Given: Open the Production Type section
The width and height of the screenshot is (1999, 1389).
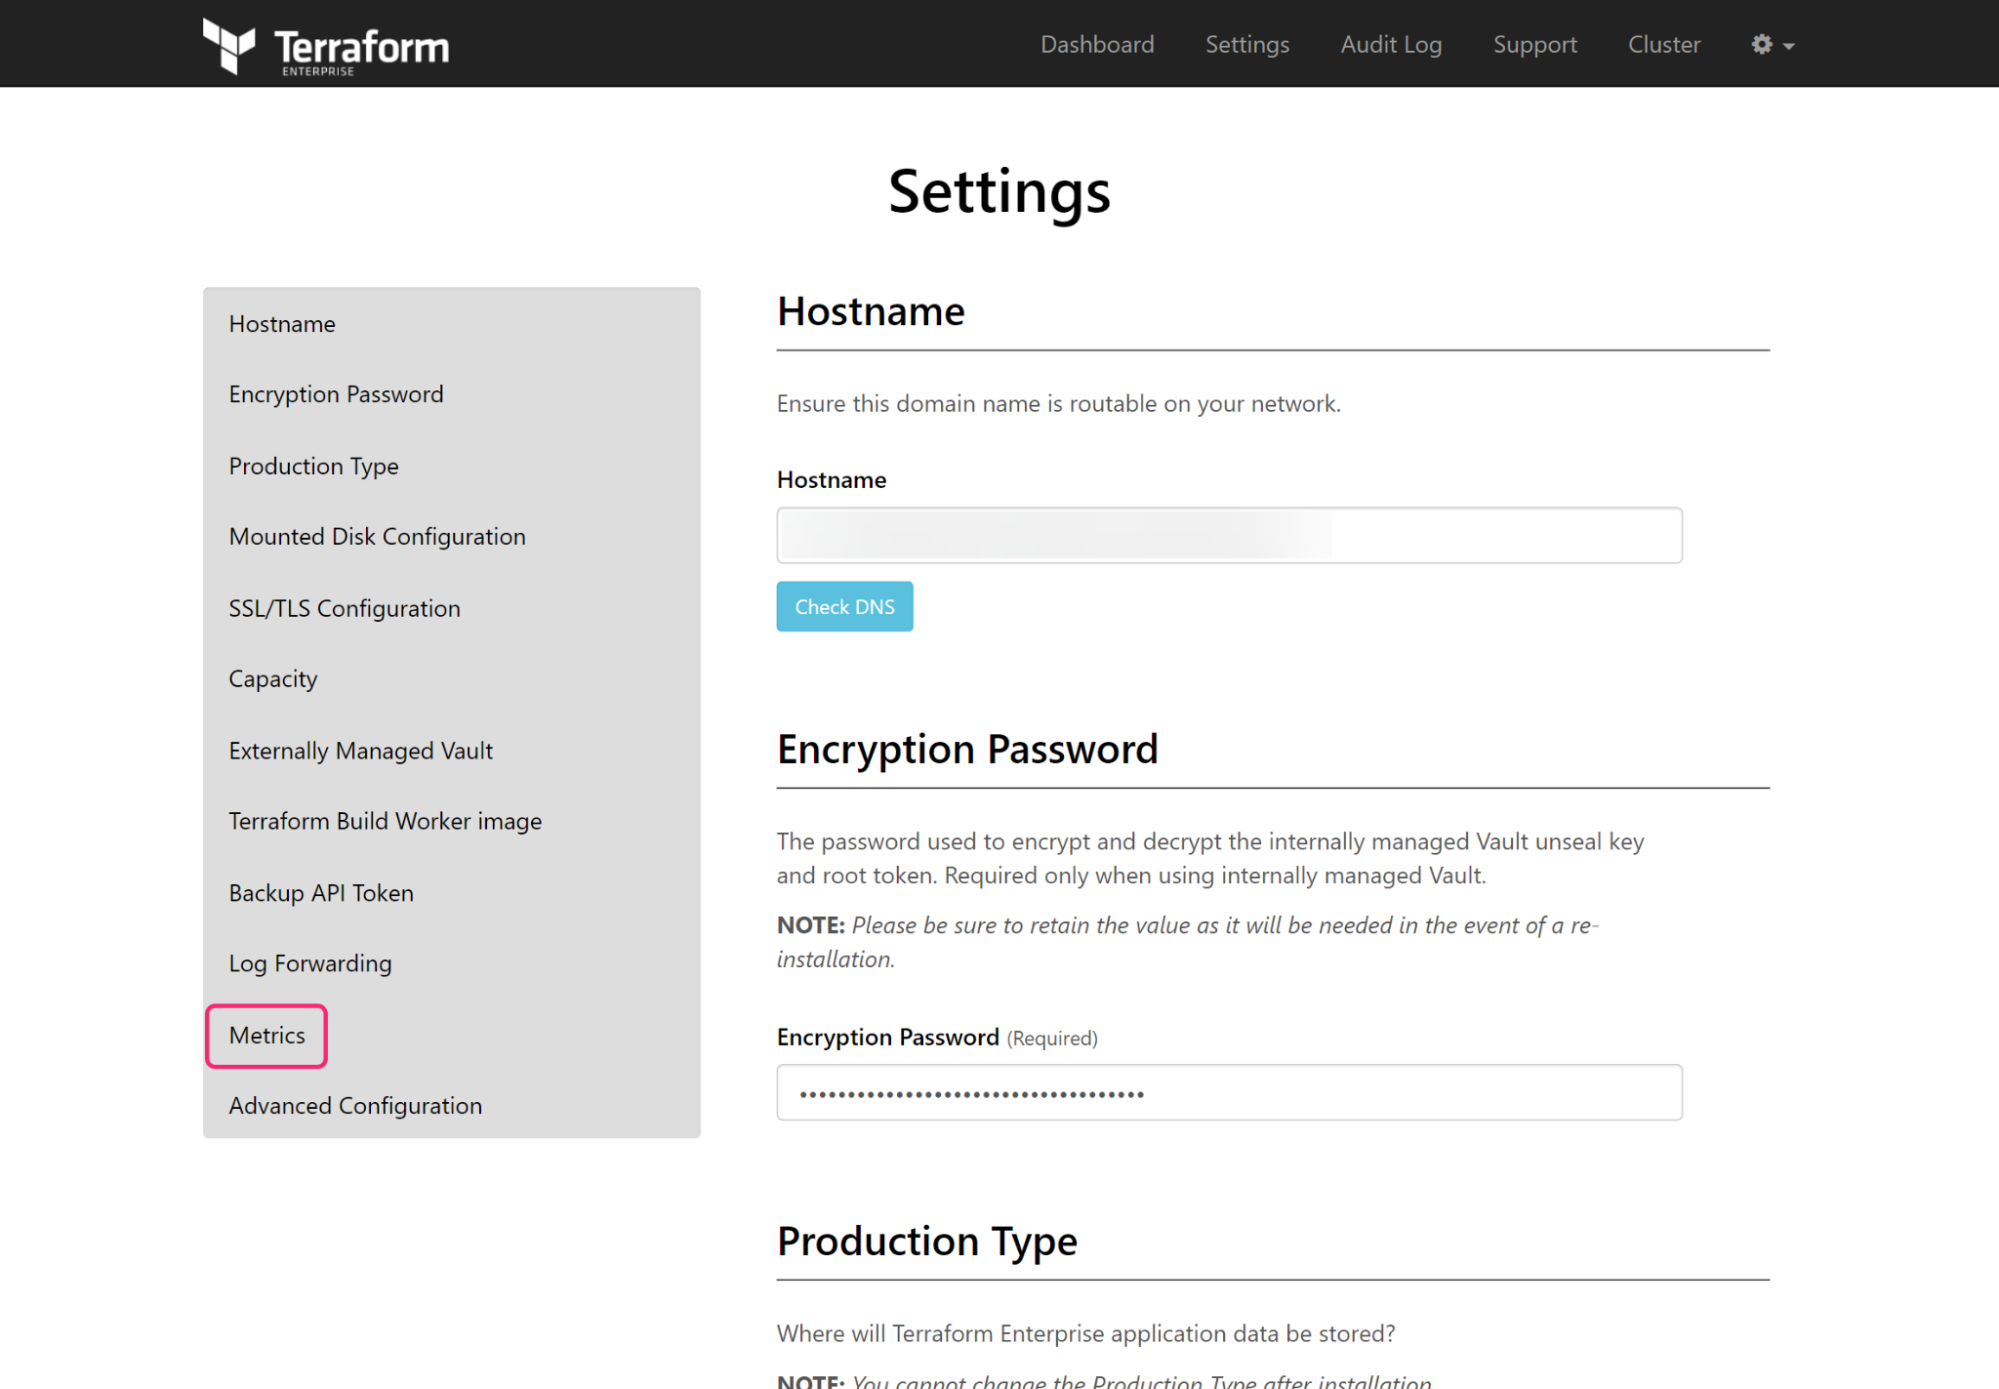Looking at the screenshot, I should coord(313,465).
